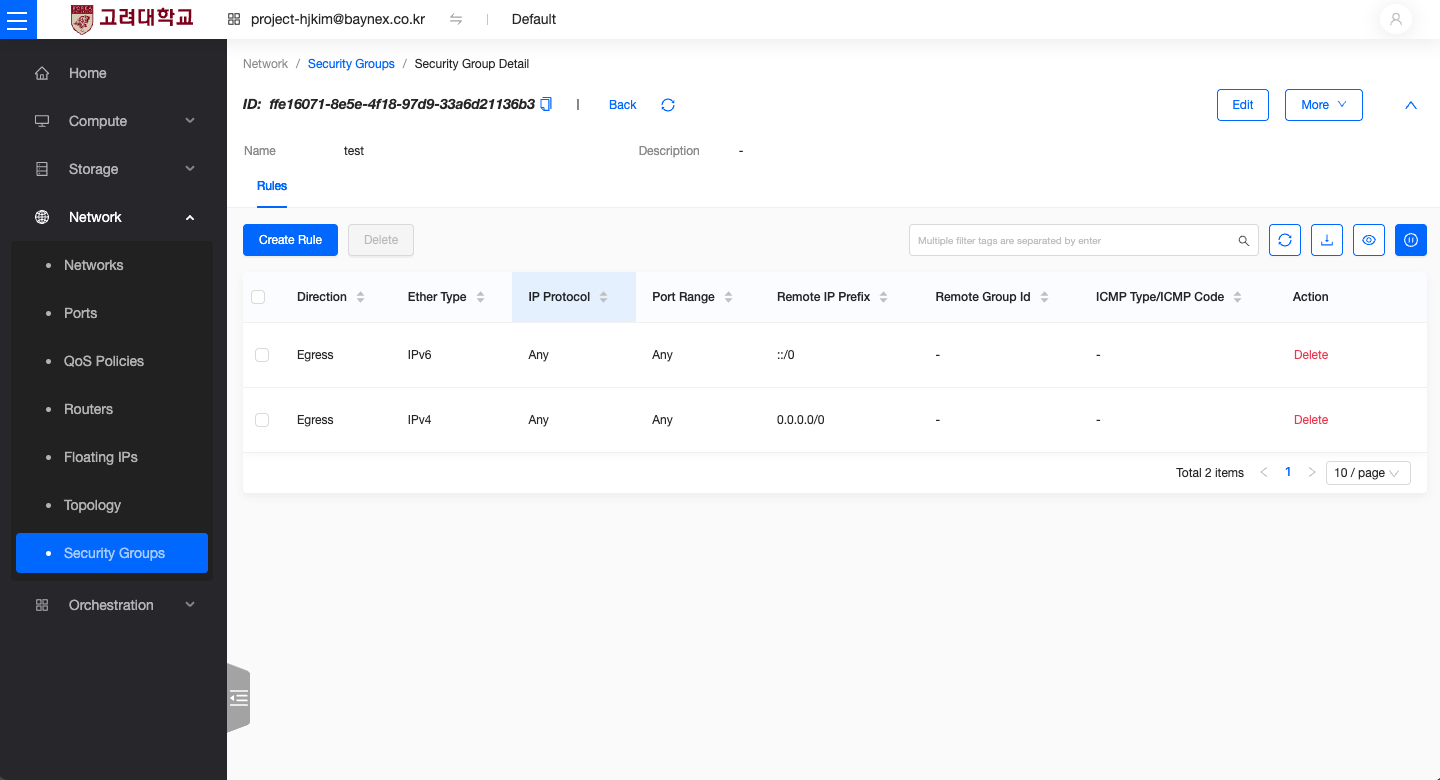Click the Back link
Viewport: 1440px width, 780px height.
pyautogui.click(x=623, y=105)
